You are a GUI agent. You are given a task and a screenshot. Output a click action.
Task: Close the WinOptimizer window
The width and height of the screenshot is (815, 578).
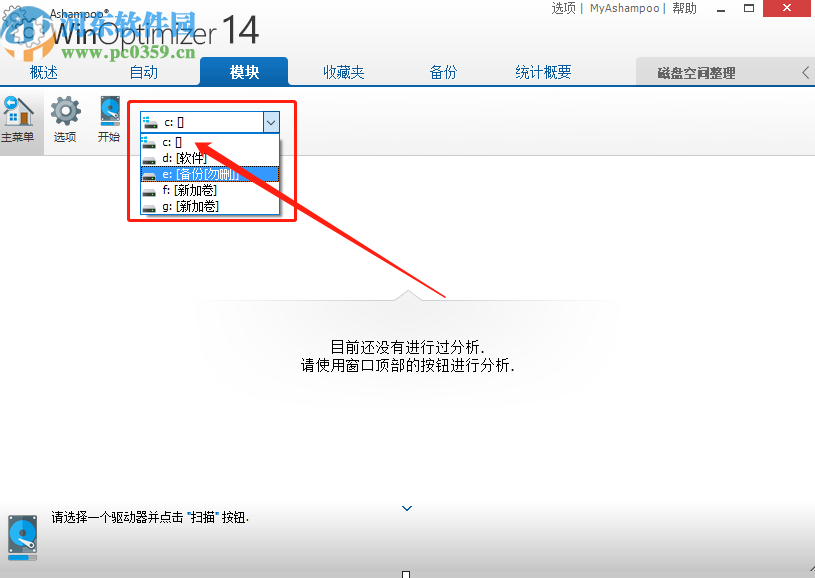tap(787, 8)
